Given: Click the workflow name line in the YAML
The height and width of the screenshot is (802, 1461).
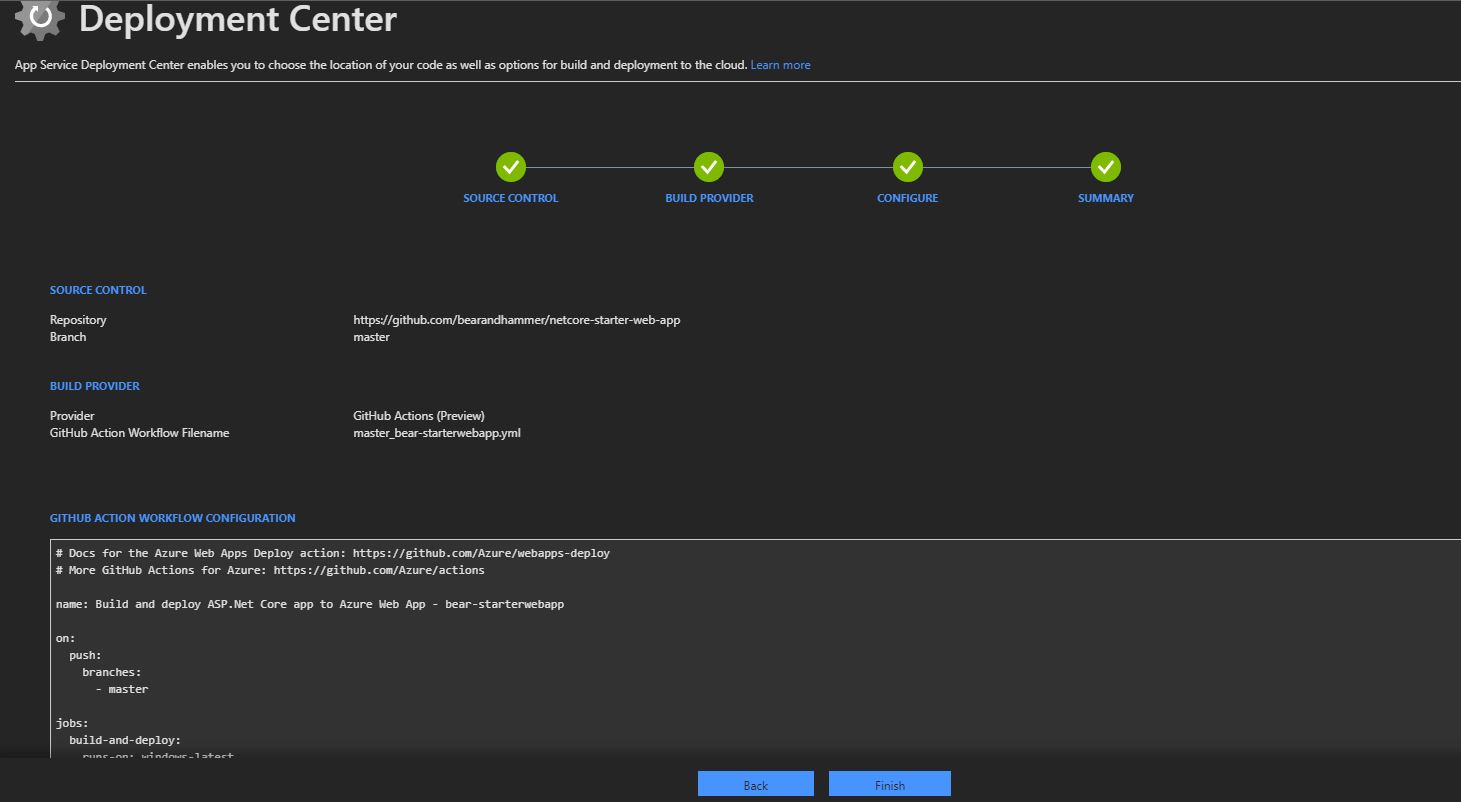Looking at the screenshot, I should coord(310,604).
